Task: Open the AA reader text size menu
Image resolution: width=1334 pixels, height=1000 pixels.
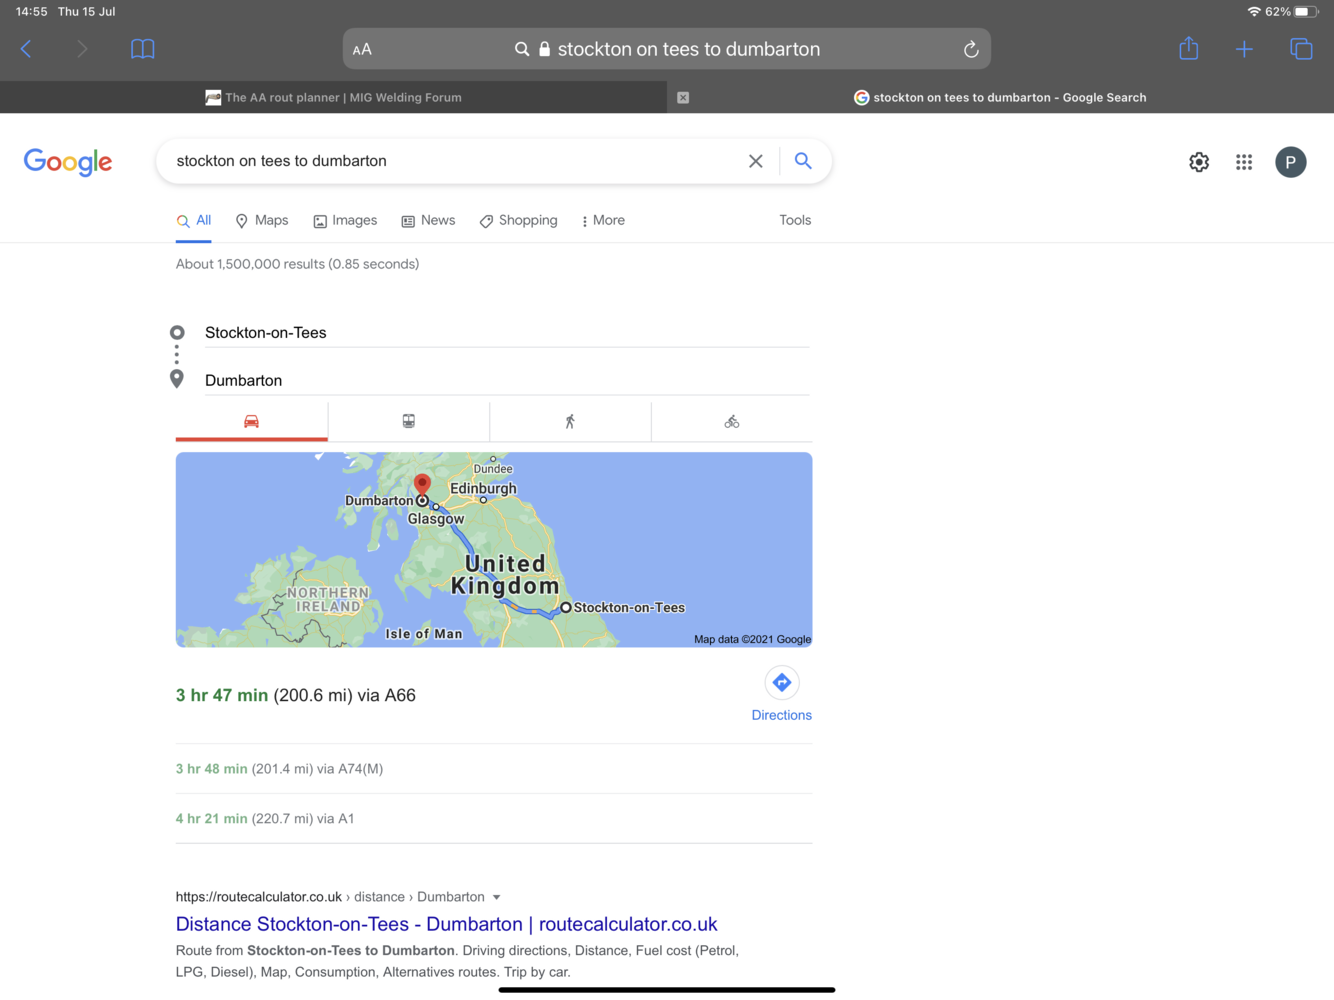Action: point(362,49)
